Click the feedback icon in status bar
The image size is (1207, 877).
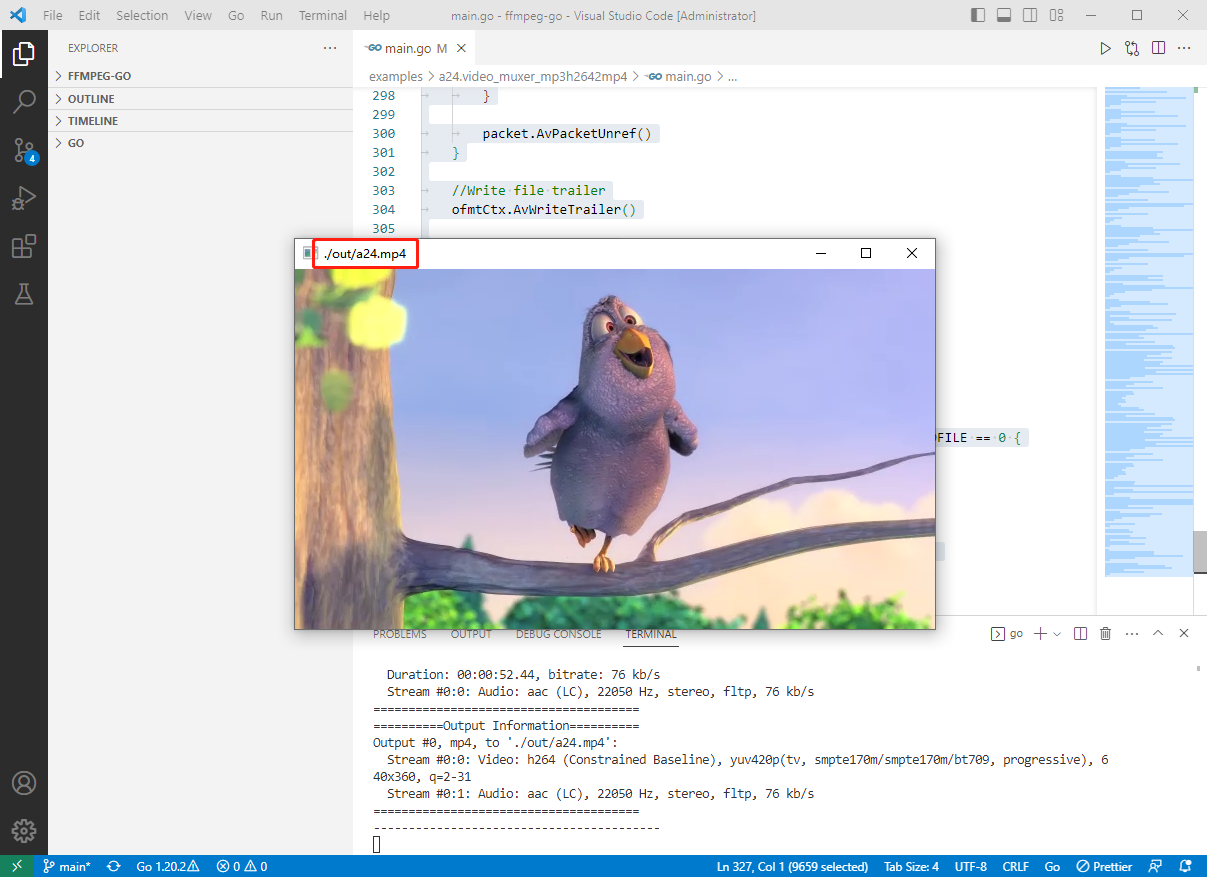coord(1156,866)
